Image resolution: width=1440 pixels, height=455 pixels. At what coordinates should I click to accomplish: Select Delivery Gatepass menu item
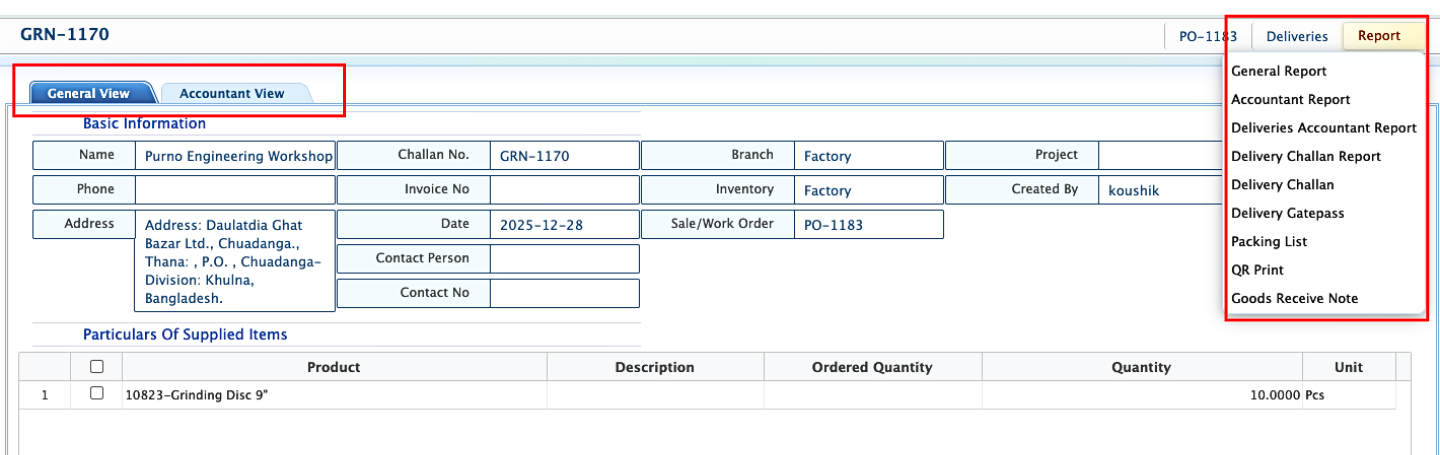coord(1287,213)
